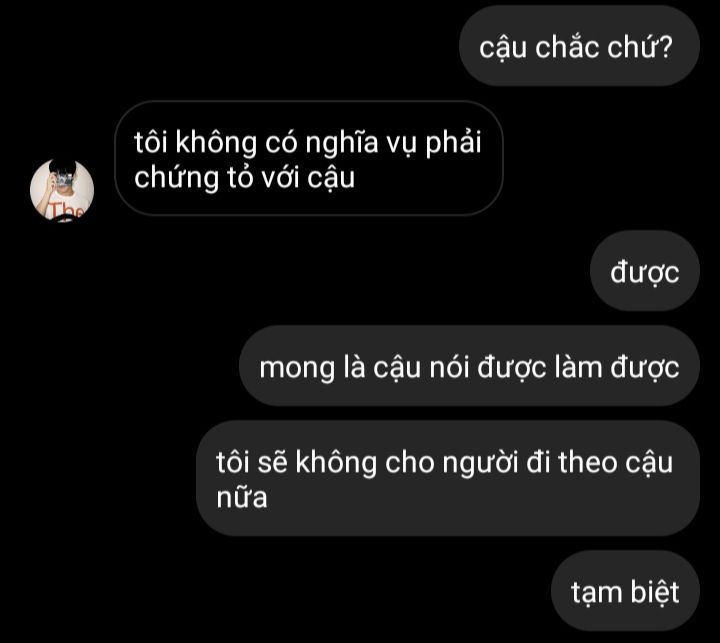
Task: Tap the red shirt lettering in avatar
Action: coord(67,210)
